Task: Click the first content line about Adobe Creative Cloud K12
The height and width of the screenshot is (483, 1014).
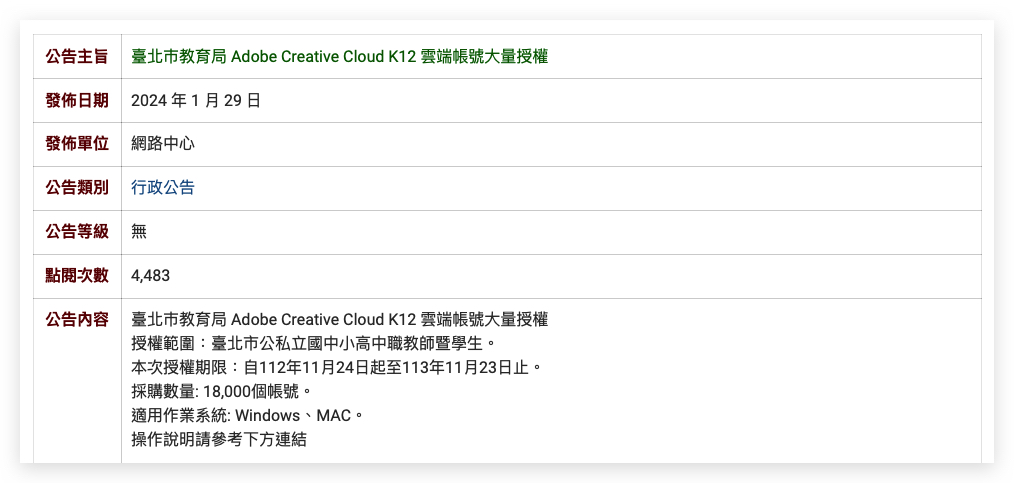Action: (340, 319)
